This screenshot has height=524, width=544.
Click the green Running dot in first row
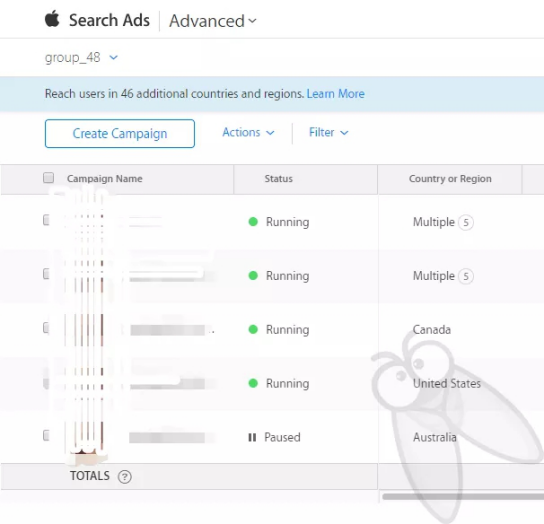253,221
